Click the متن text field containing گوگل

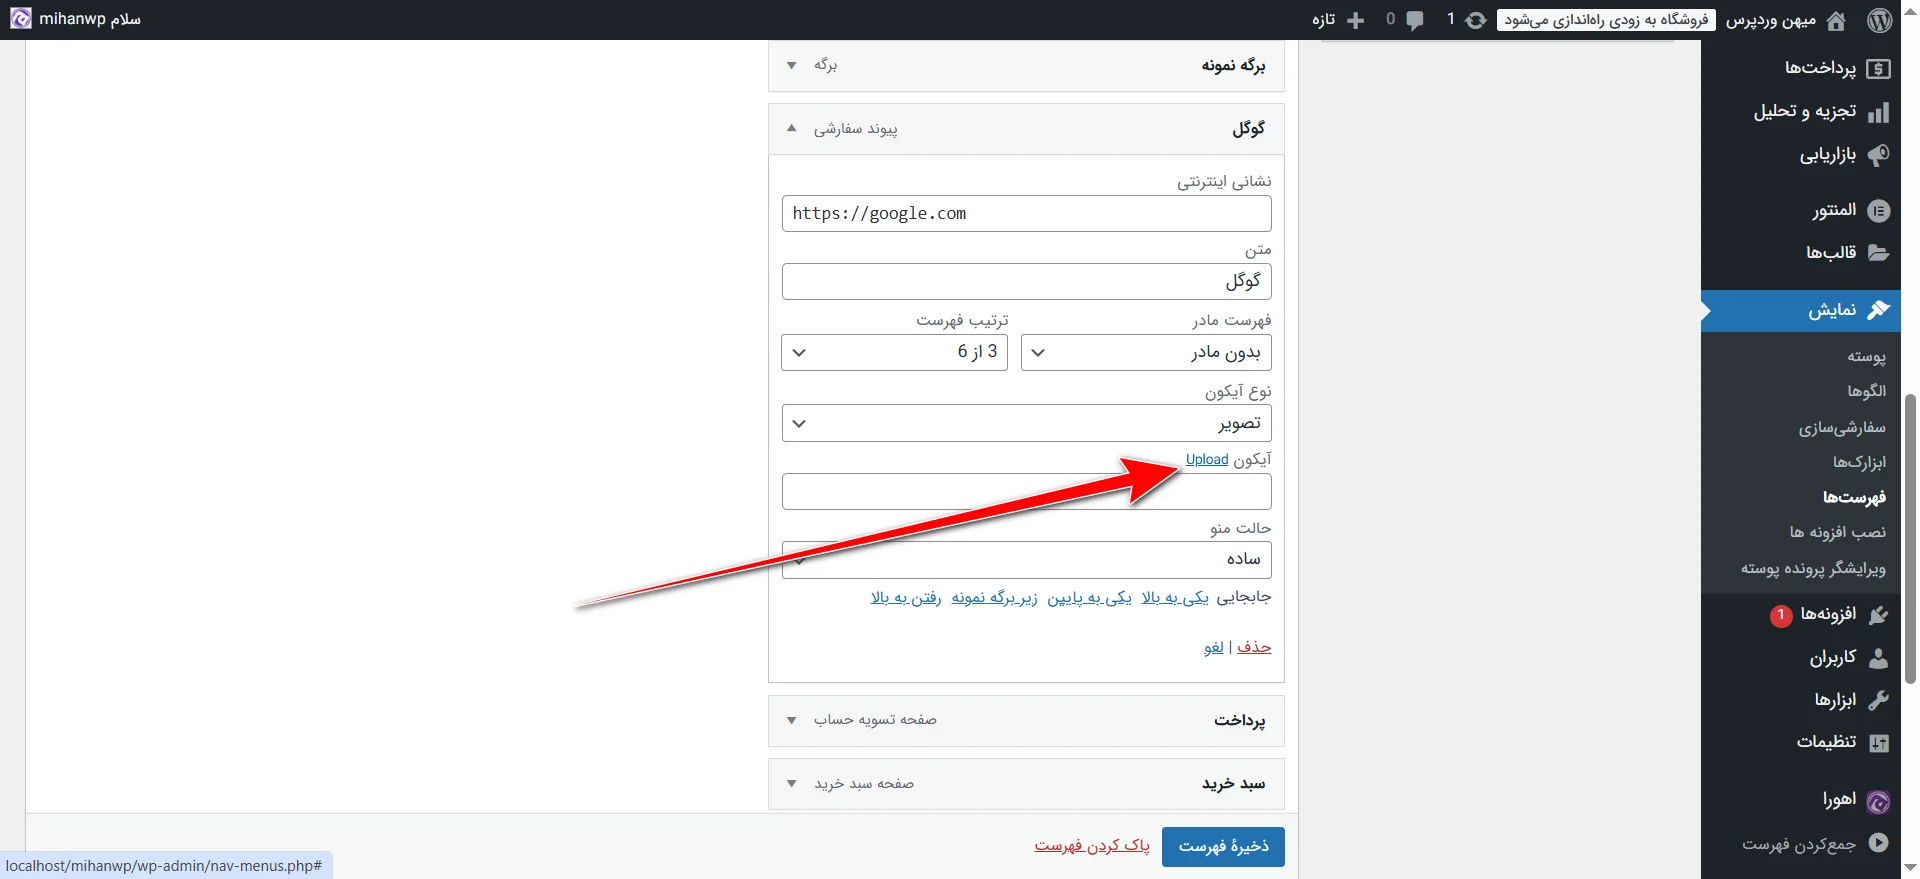pos(1026,282)
